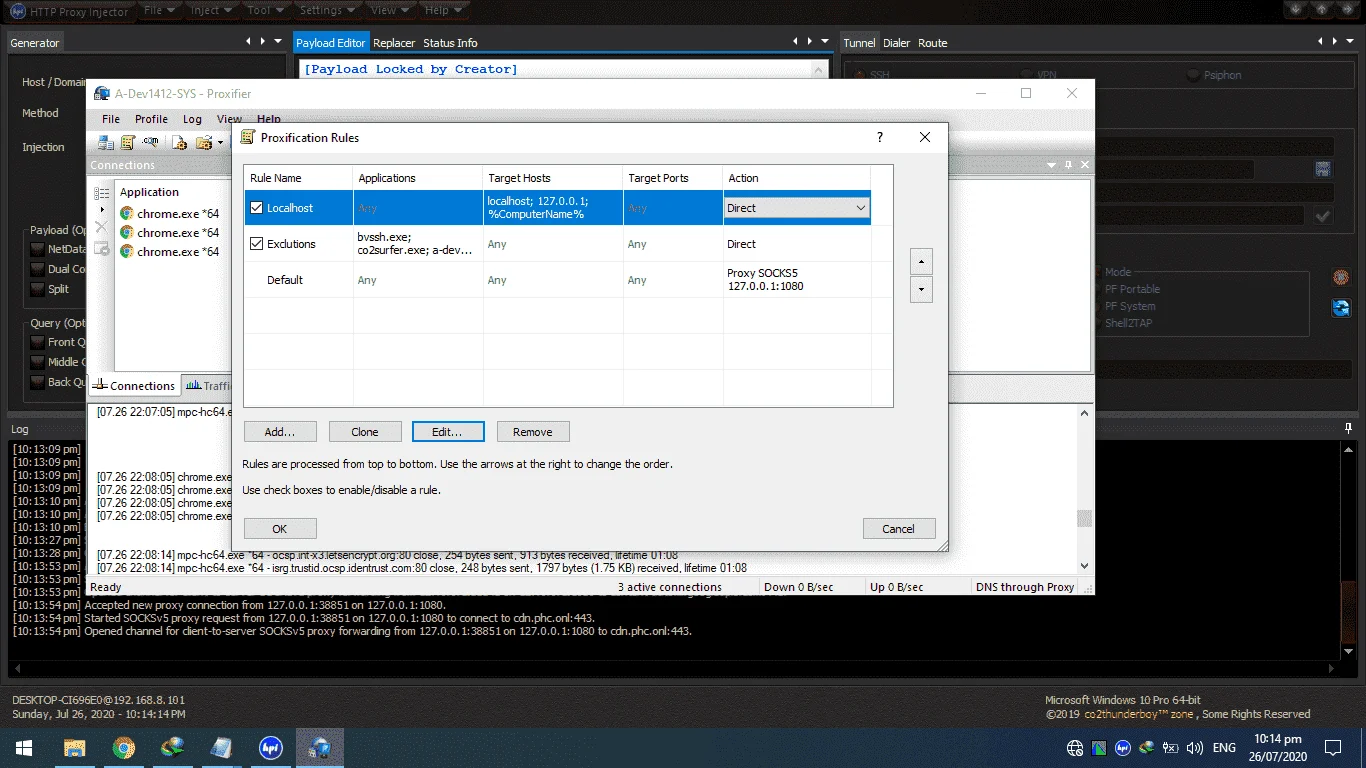
Task: Open the File dropdown in HTTP Proxy Injector
Action: click(x=159, y=10)
